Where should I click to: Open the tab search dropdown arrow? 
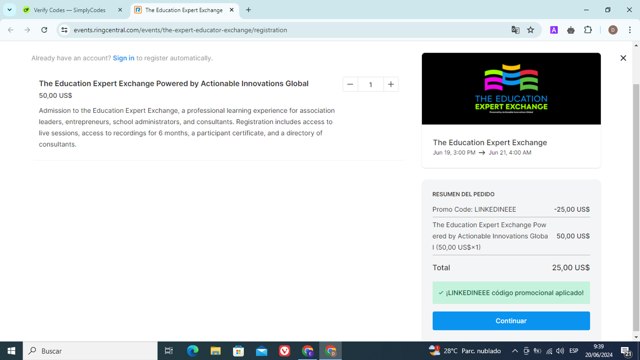(9, 10)
